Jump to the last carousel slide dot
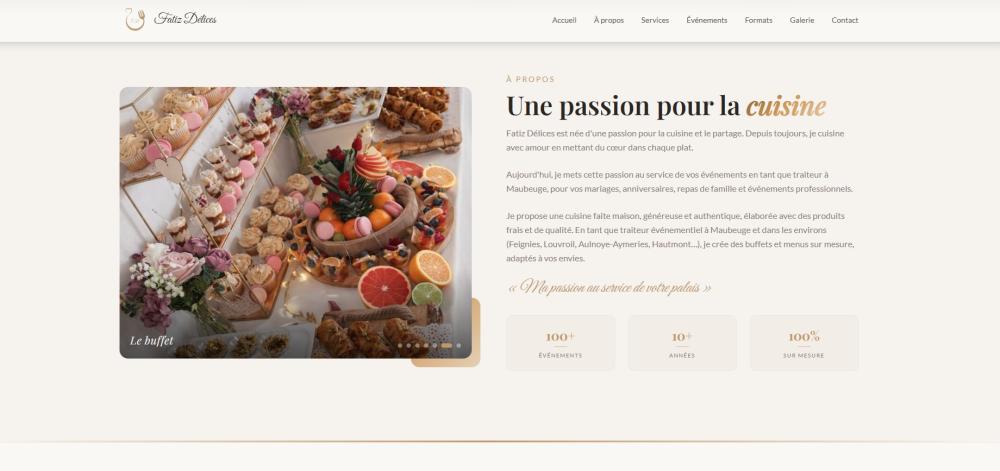Viewport: 1000px width, 471px height. tap(459, 345)
